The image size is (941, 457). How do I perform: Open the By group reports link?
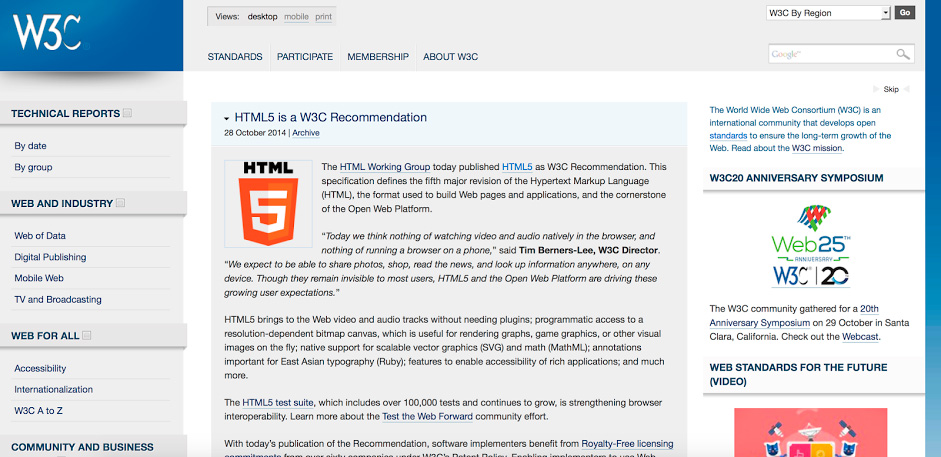pos(33,167)
